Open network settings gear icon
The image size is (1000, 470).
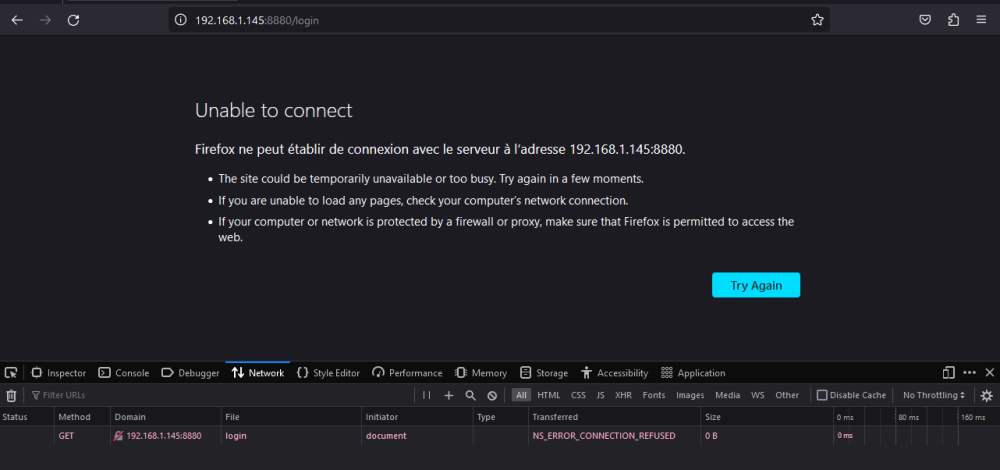coord(987,395)
